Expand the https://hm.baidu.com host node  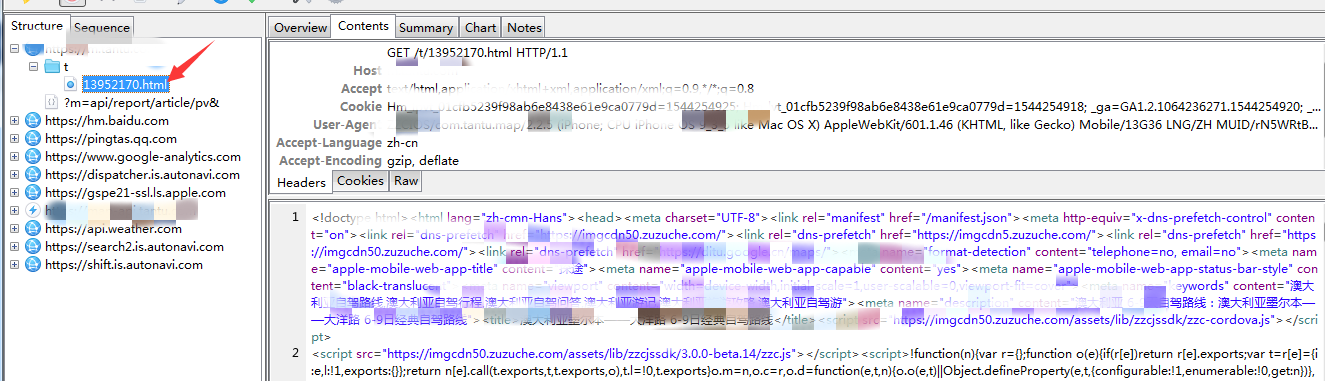pyautogui.click(x=14, y=120)
